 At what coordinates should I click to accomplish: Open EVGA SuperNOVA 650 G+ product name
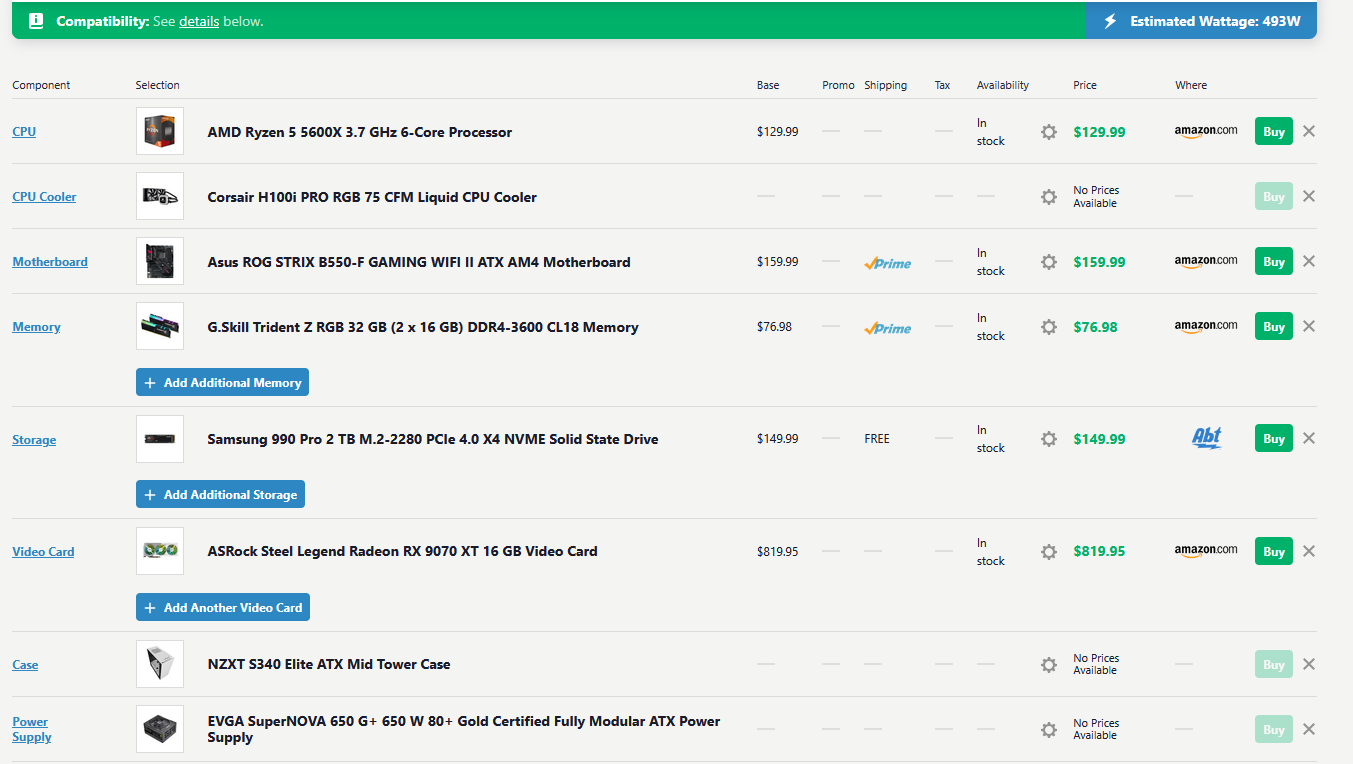[x=464, y=729]
